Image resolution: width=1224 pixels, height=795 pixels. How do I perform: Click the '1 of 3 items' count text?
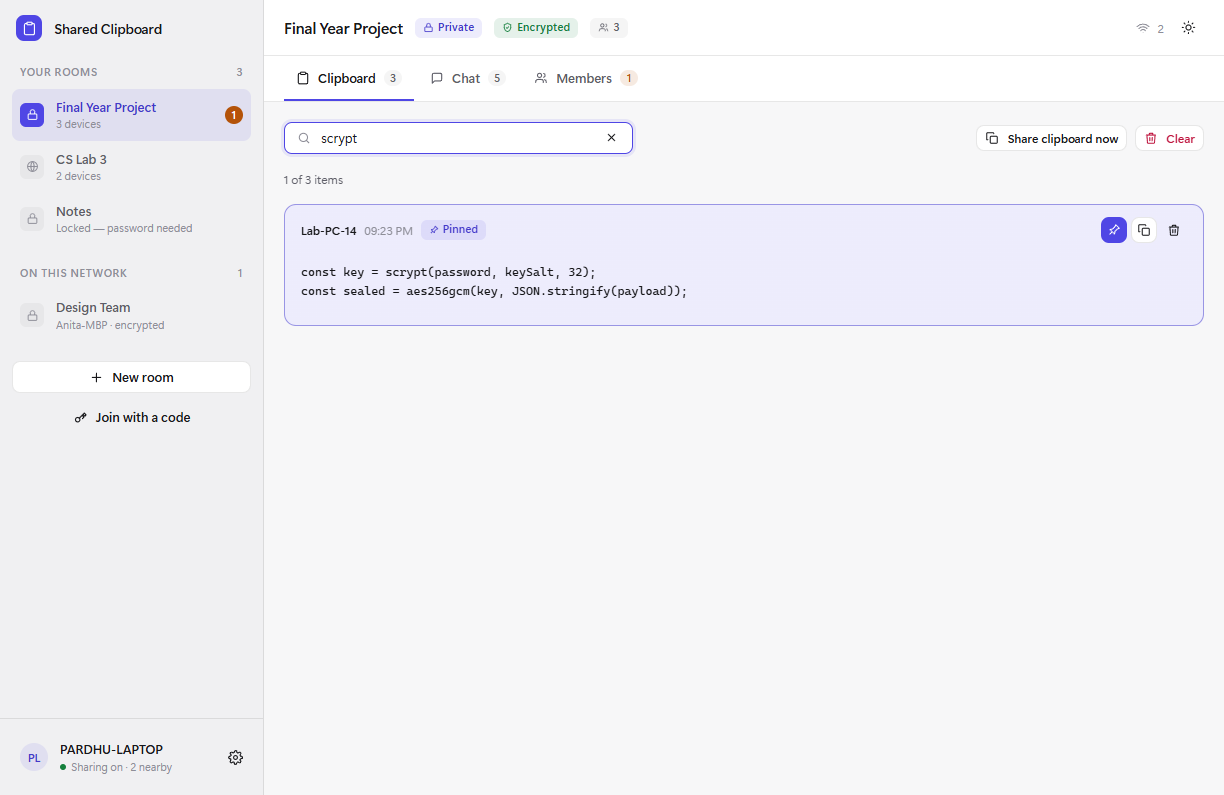coord(313,180)
